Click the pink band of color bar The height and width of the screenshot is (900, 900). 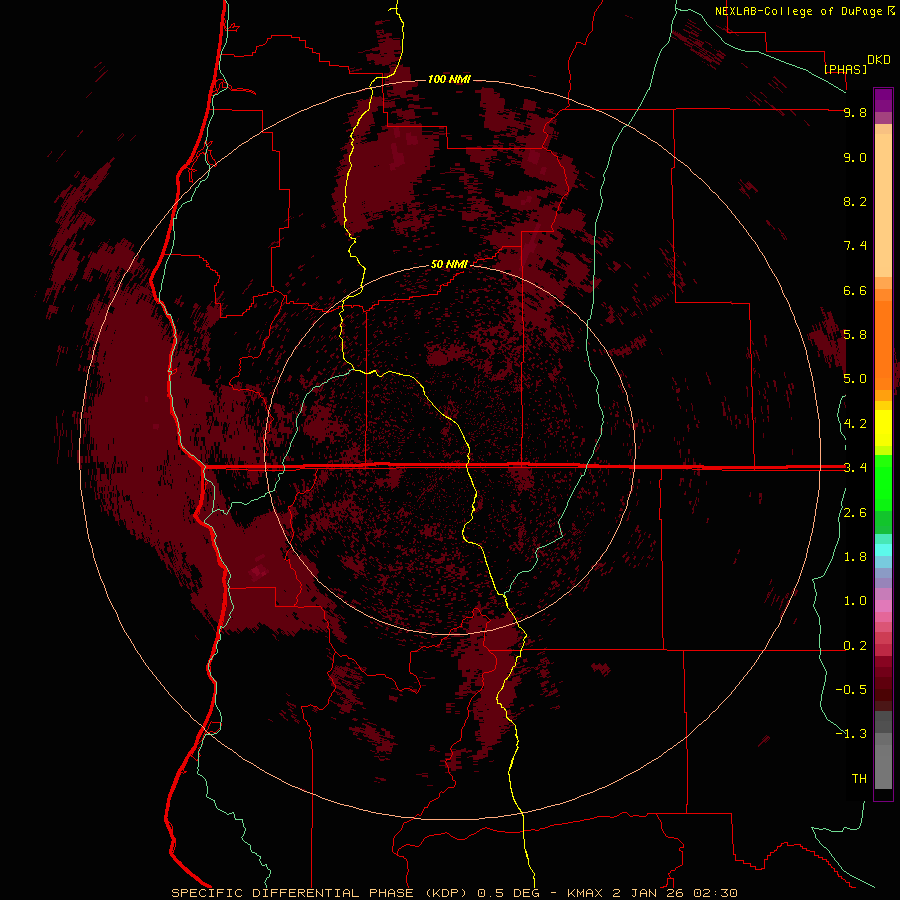point(883,606)
